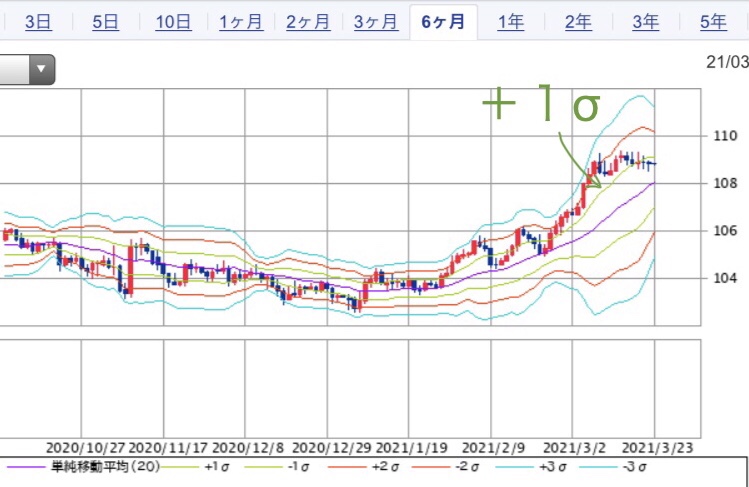This screenshot has width=749, height=487.
Task: View the 5年 chart period
Action: [x=713, y=22]
